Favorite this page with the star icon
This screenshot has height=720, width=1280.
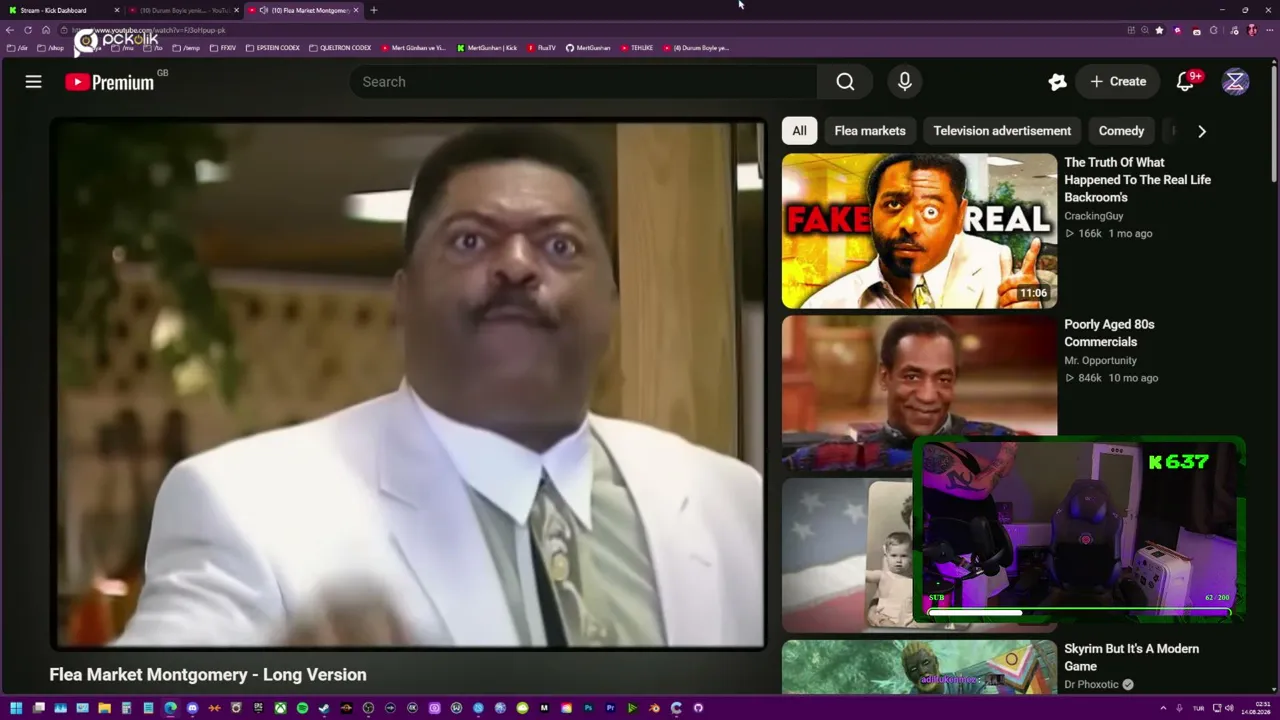tap(1159, 30)
